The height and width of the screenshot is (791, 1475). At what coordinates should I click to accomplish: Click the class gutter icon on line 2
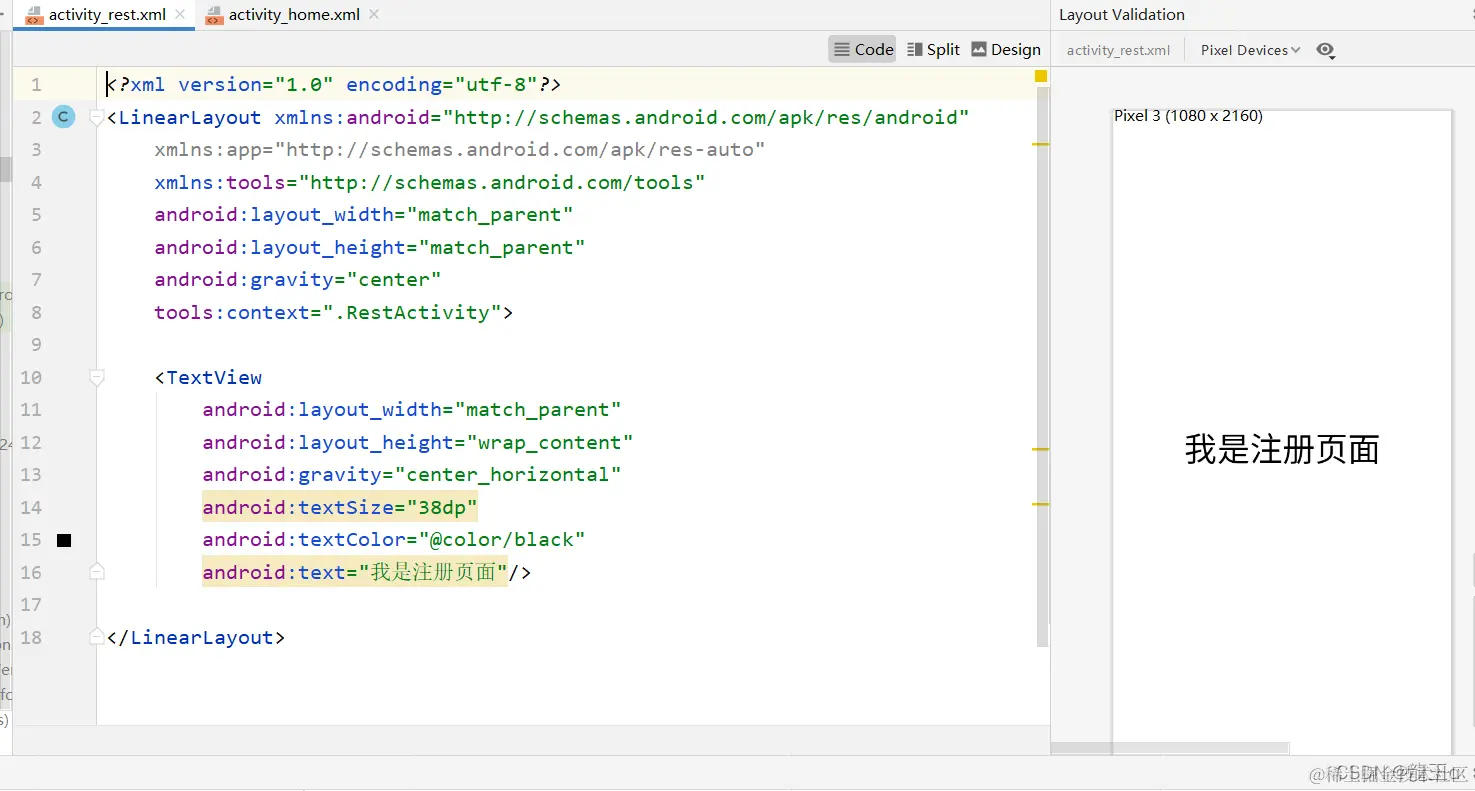click(x=63, y=117)
